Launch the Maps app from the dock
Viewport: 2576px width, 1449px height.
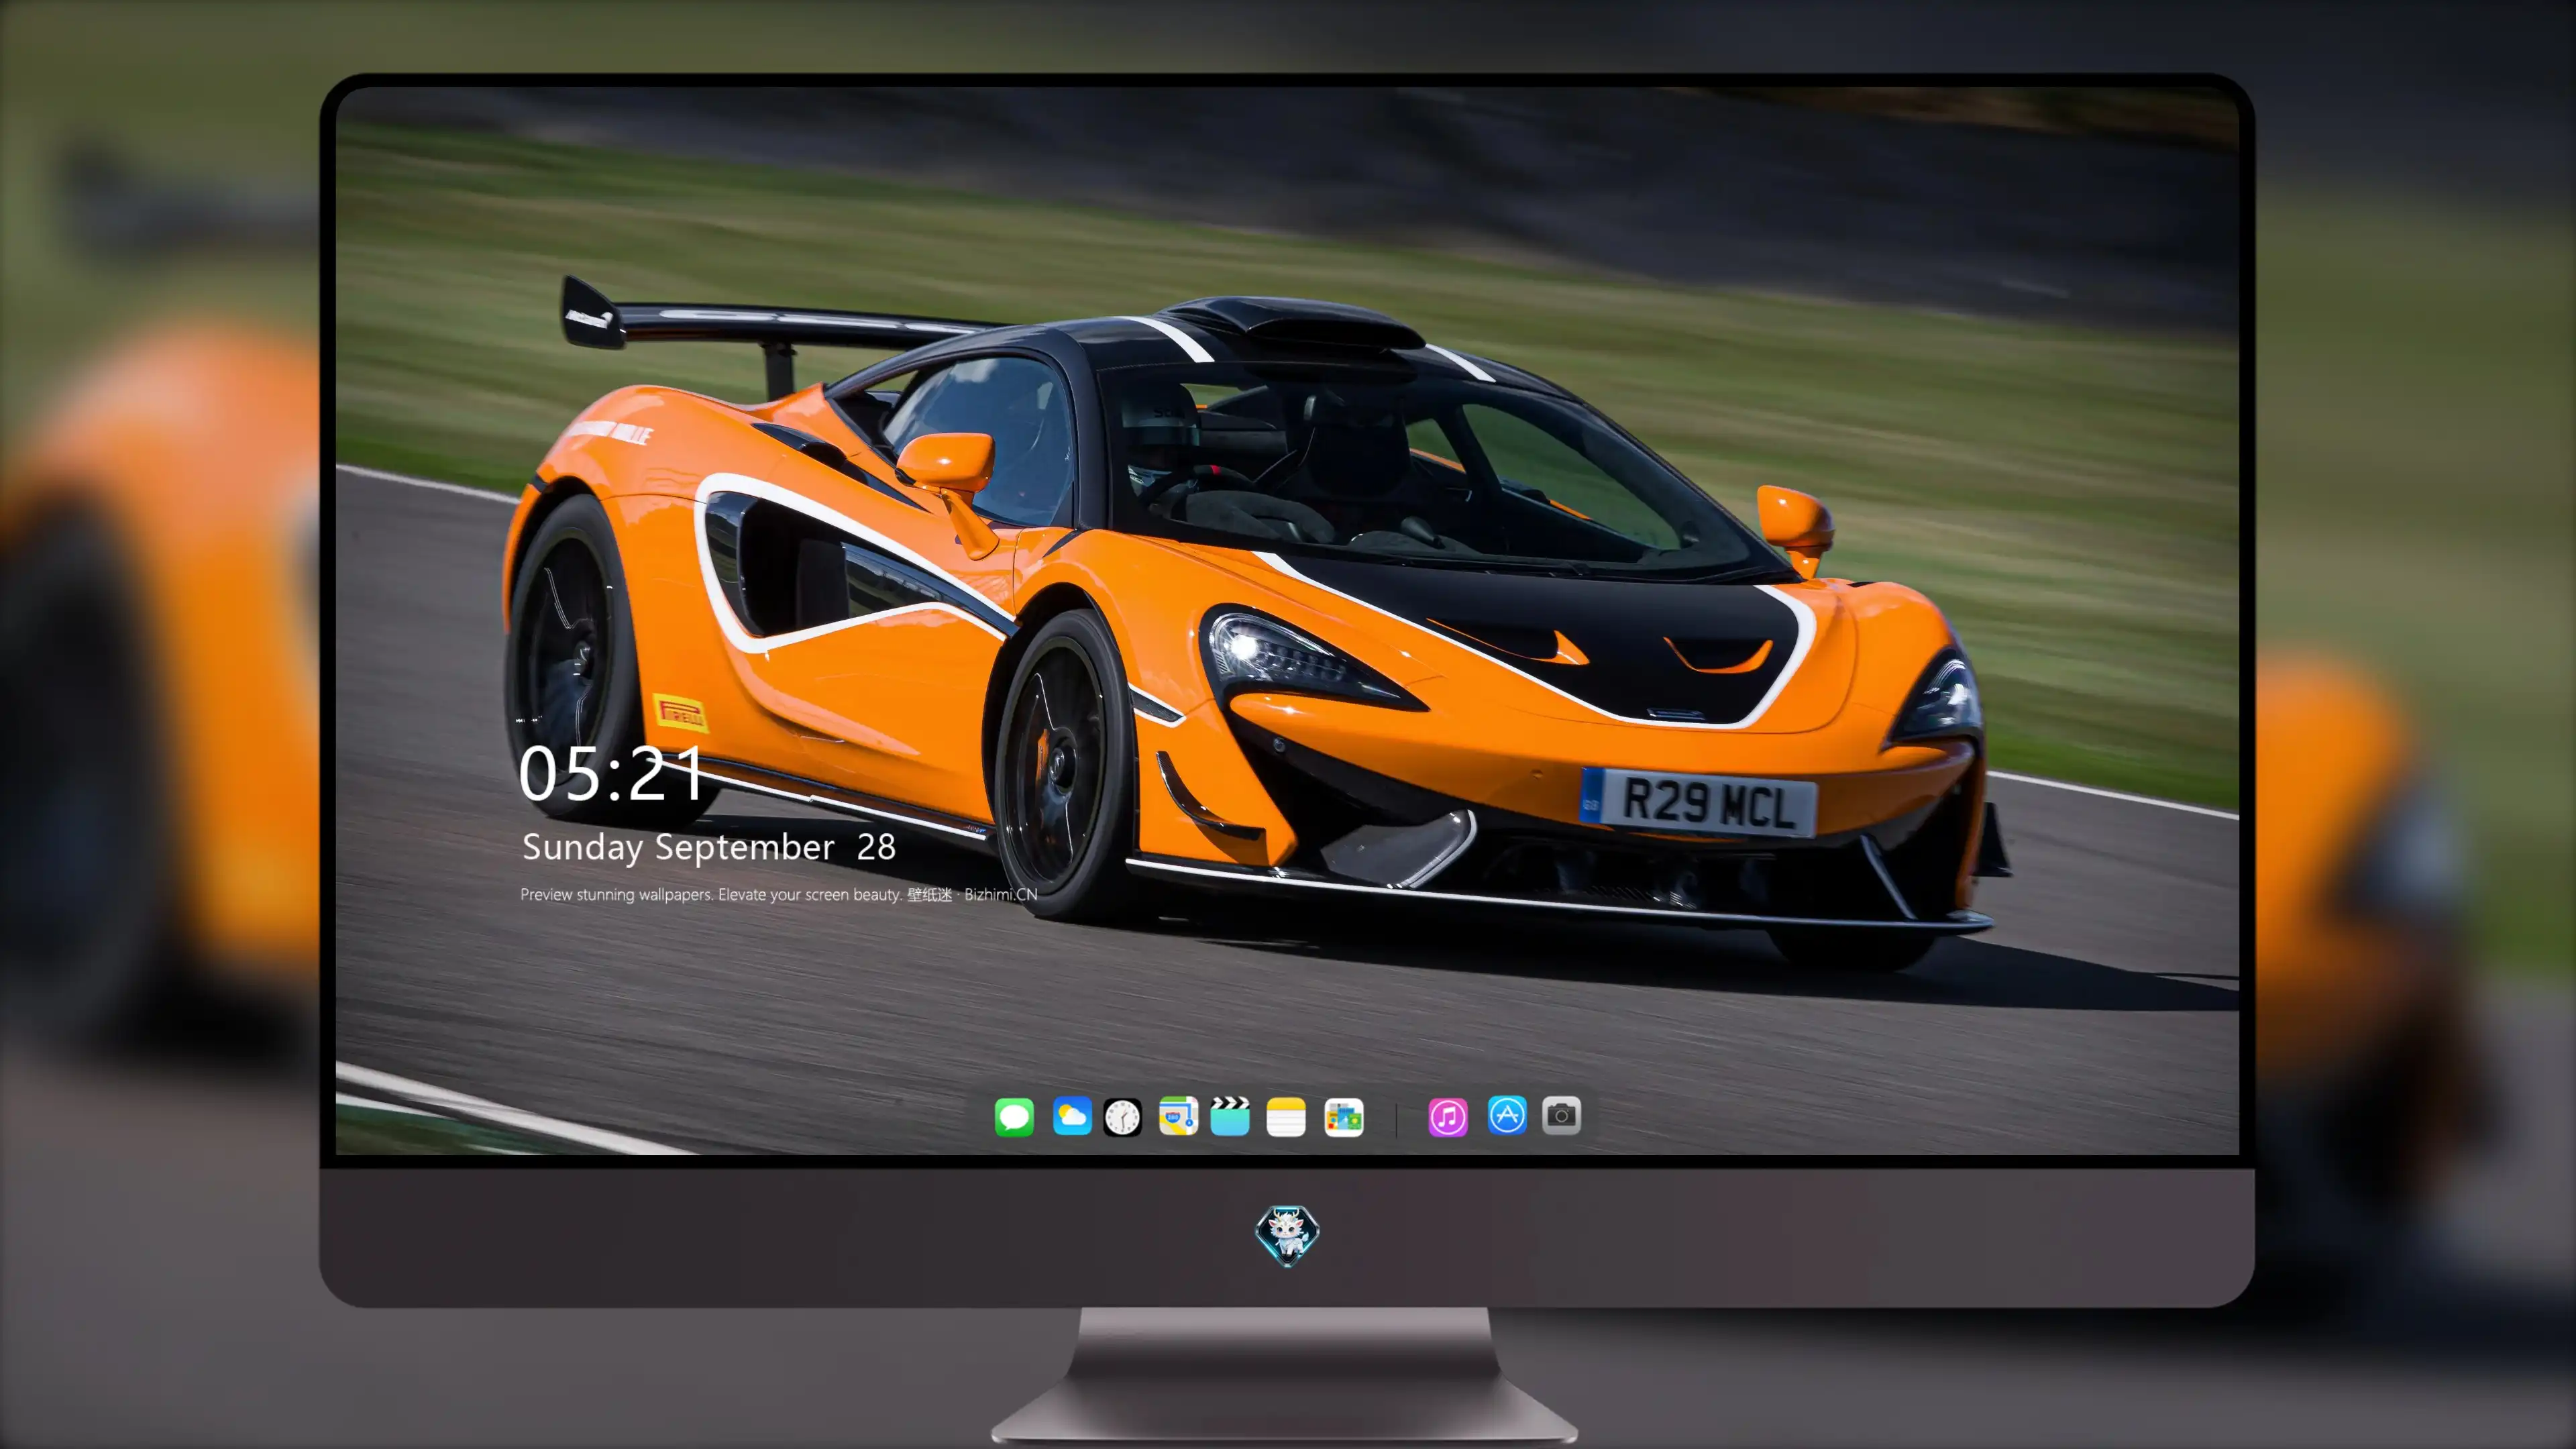pyautogui.click(x=1178, y=1116)
